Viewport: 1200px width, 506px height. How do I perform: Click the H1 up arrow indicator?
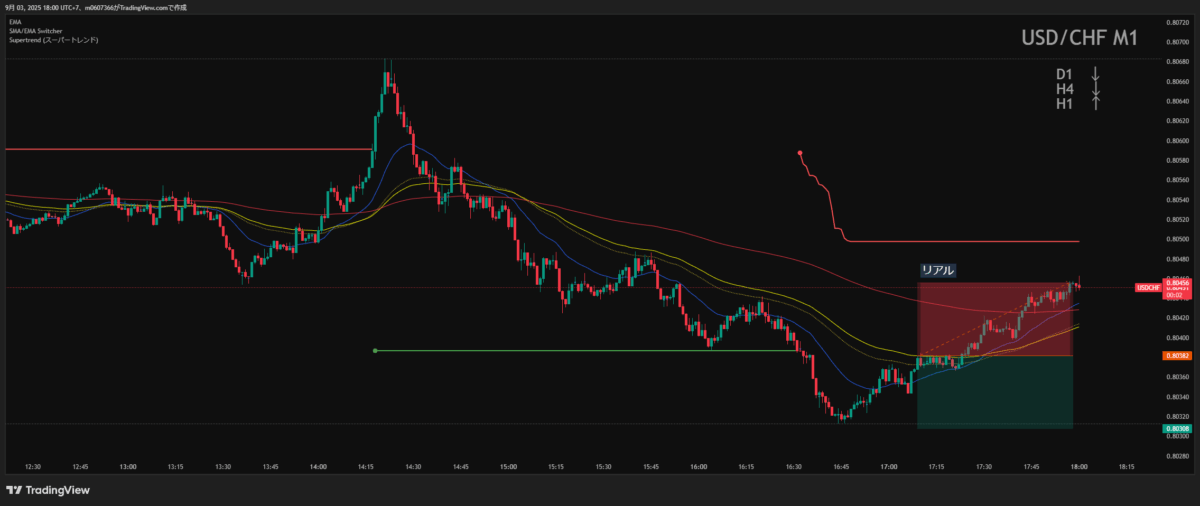tap(1095, 103)
